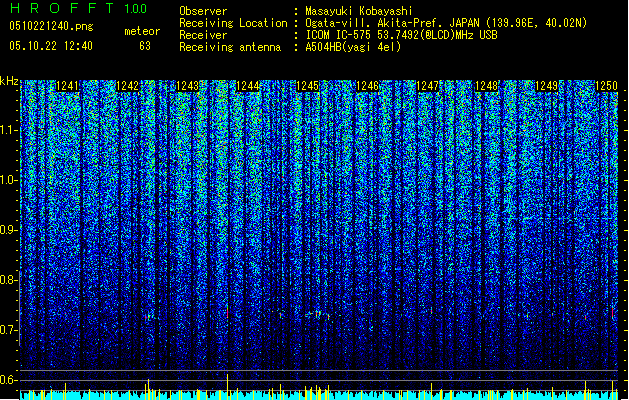Click the HROFFT 1.0.0 title text
629x400 pixels.
79,8
